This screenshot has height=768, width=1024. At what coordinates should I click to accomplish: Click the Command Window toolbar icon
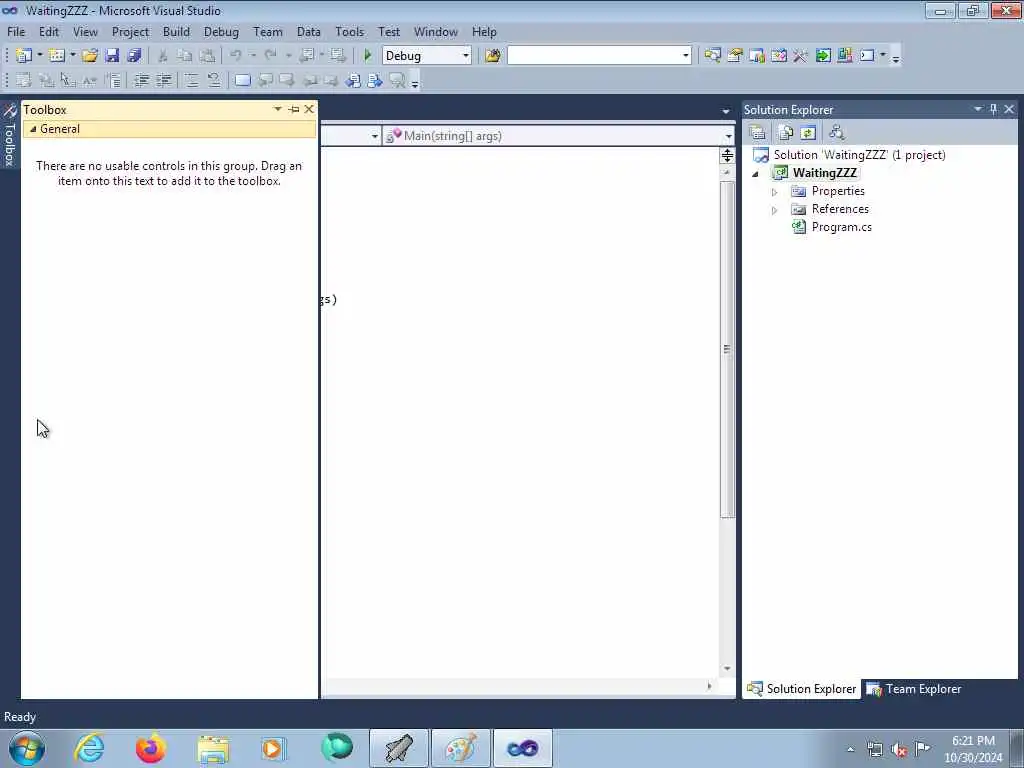(867, 56)
